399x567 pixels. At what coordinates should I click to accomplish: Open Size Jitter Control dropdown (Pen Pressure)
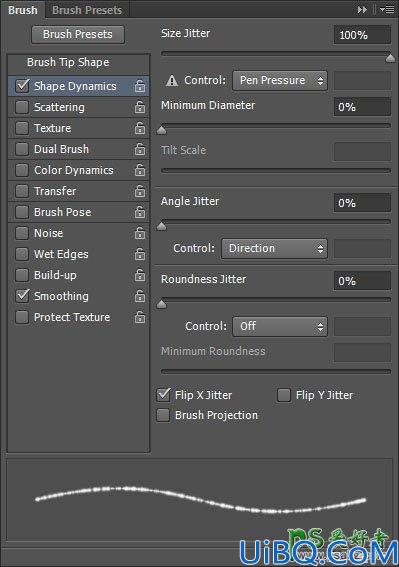[280, 80]
